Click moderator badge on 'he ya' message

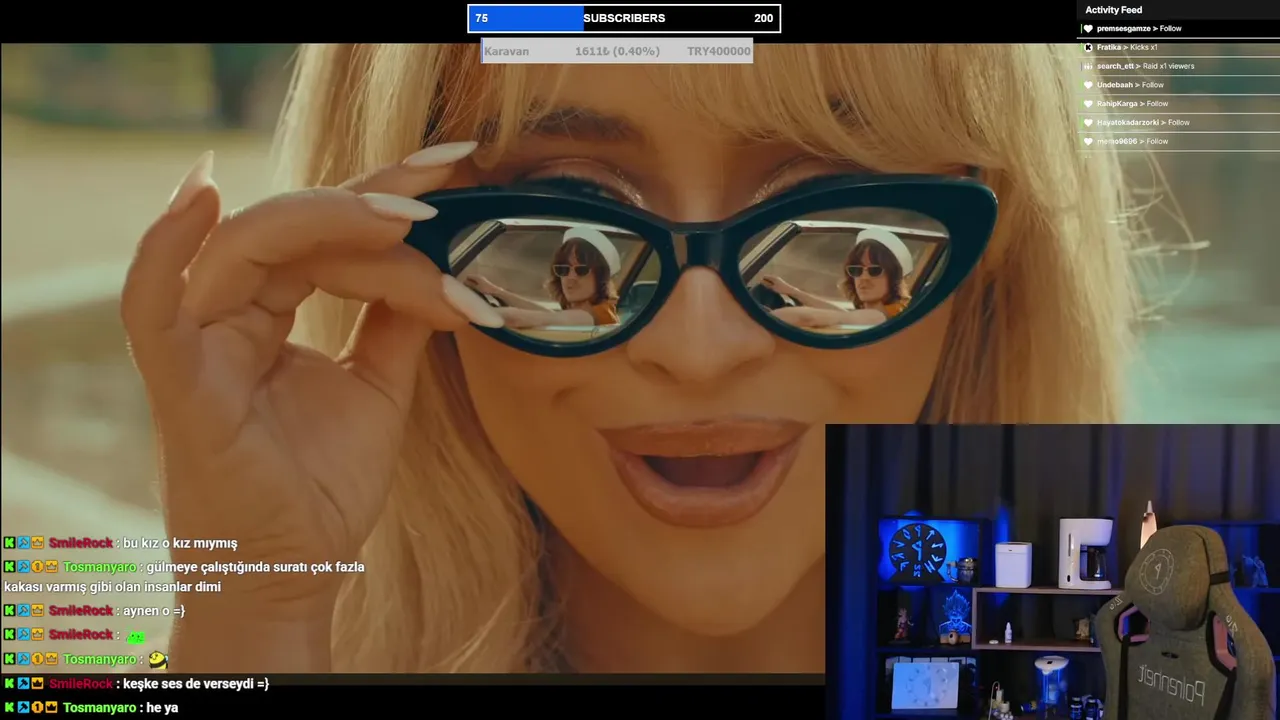23,707
